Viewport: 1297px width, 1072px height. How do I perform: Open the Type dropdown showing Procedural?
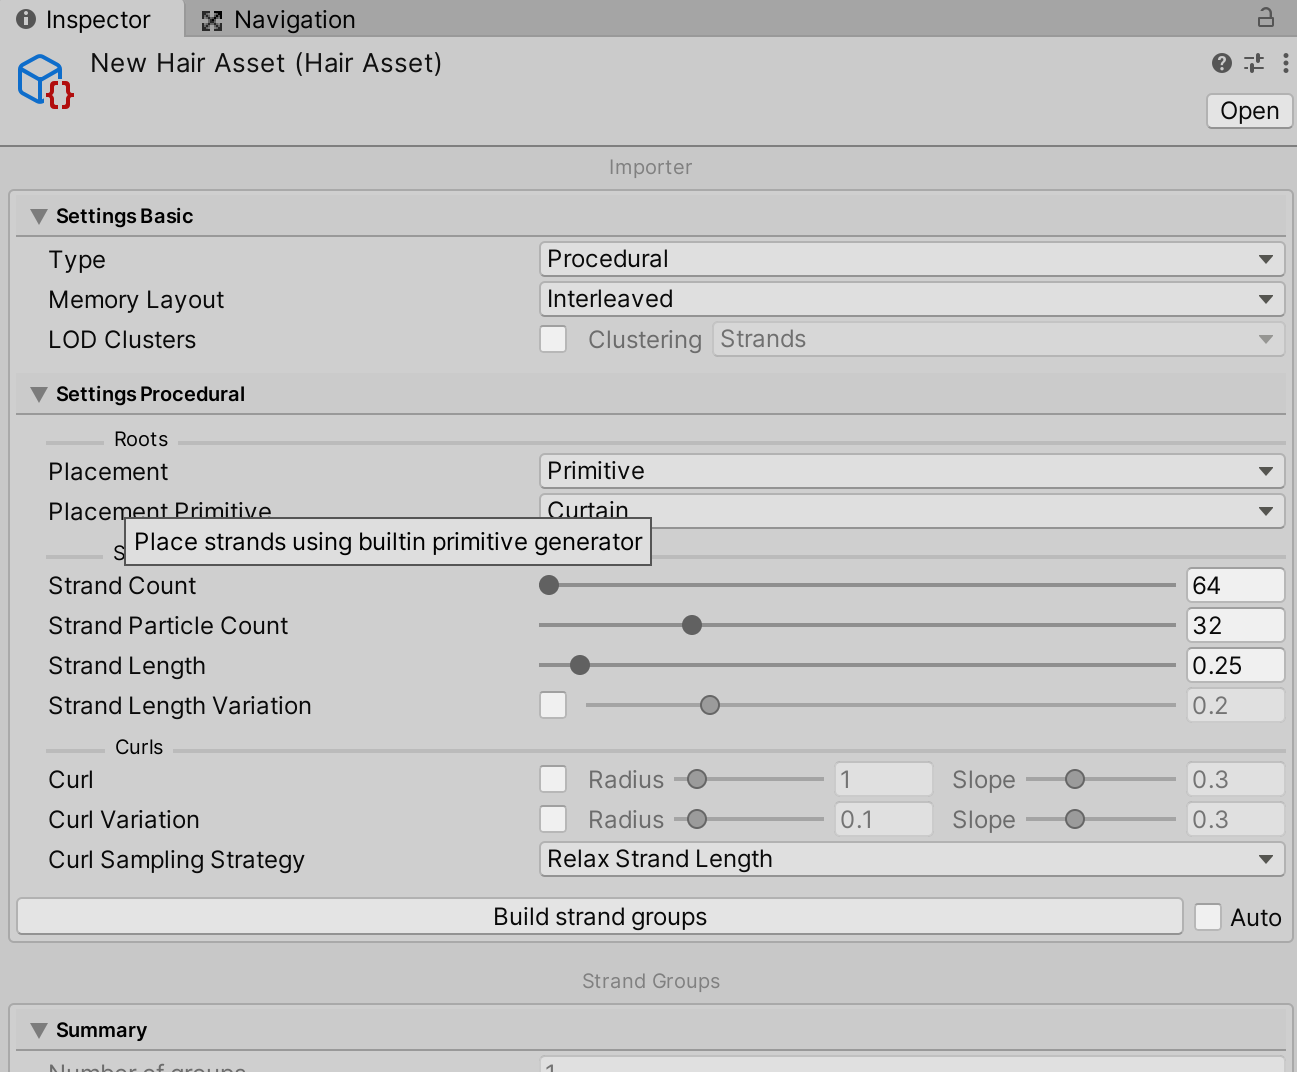[910, 259]
